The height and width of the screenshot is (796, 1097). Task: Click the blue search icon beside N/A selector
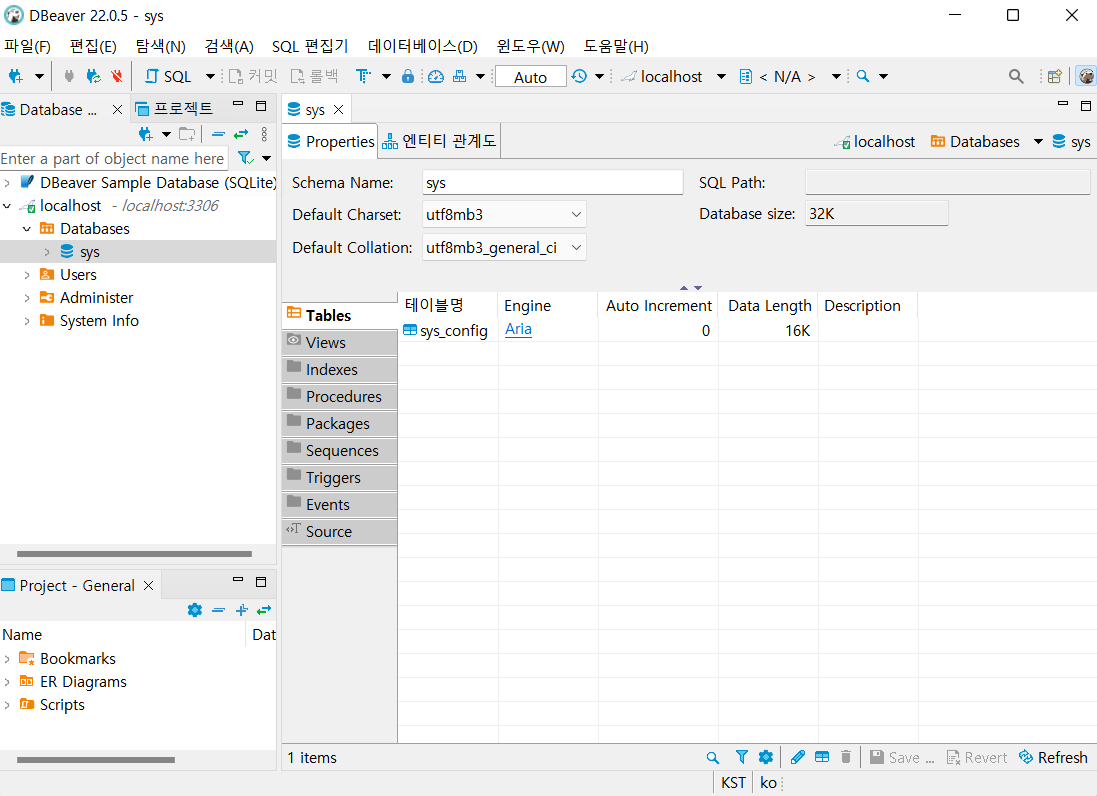pos(863,76)
